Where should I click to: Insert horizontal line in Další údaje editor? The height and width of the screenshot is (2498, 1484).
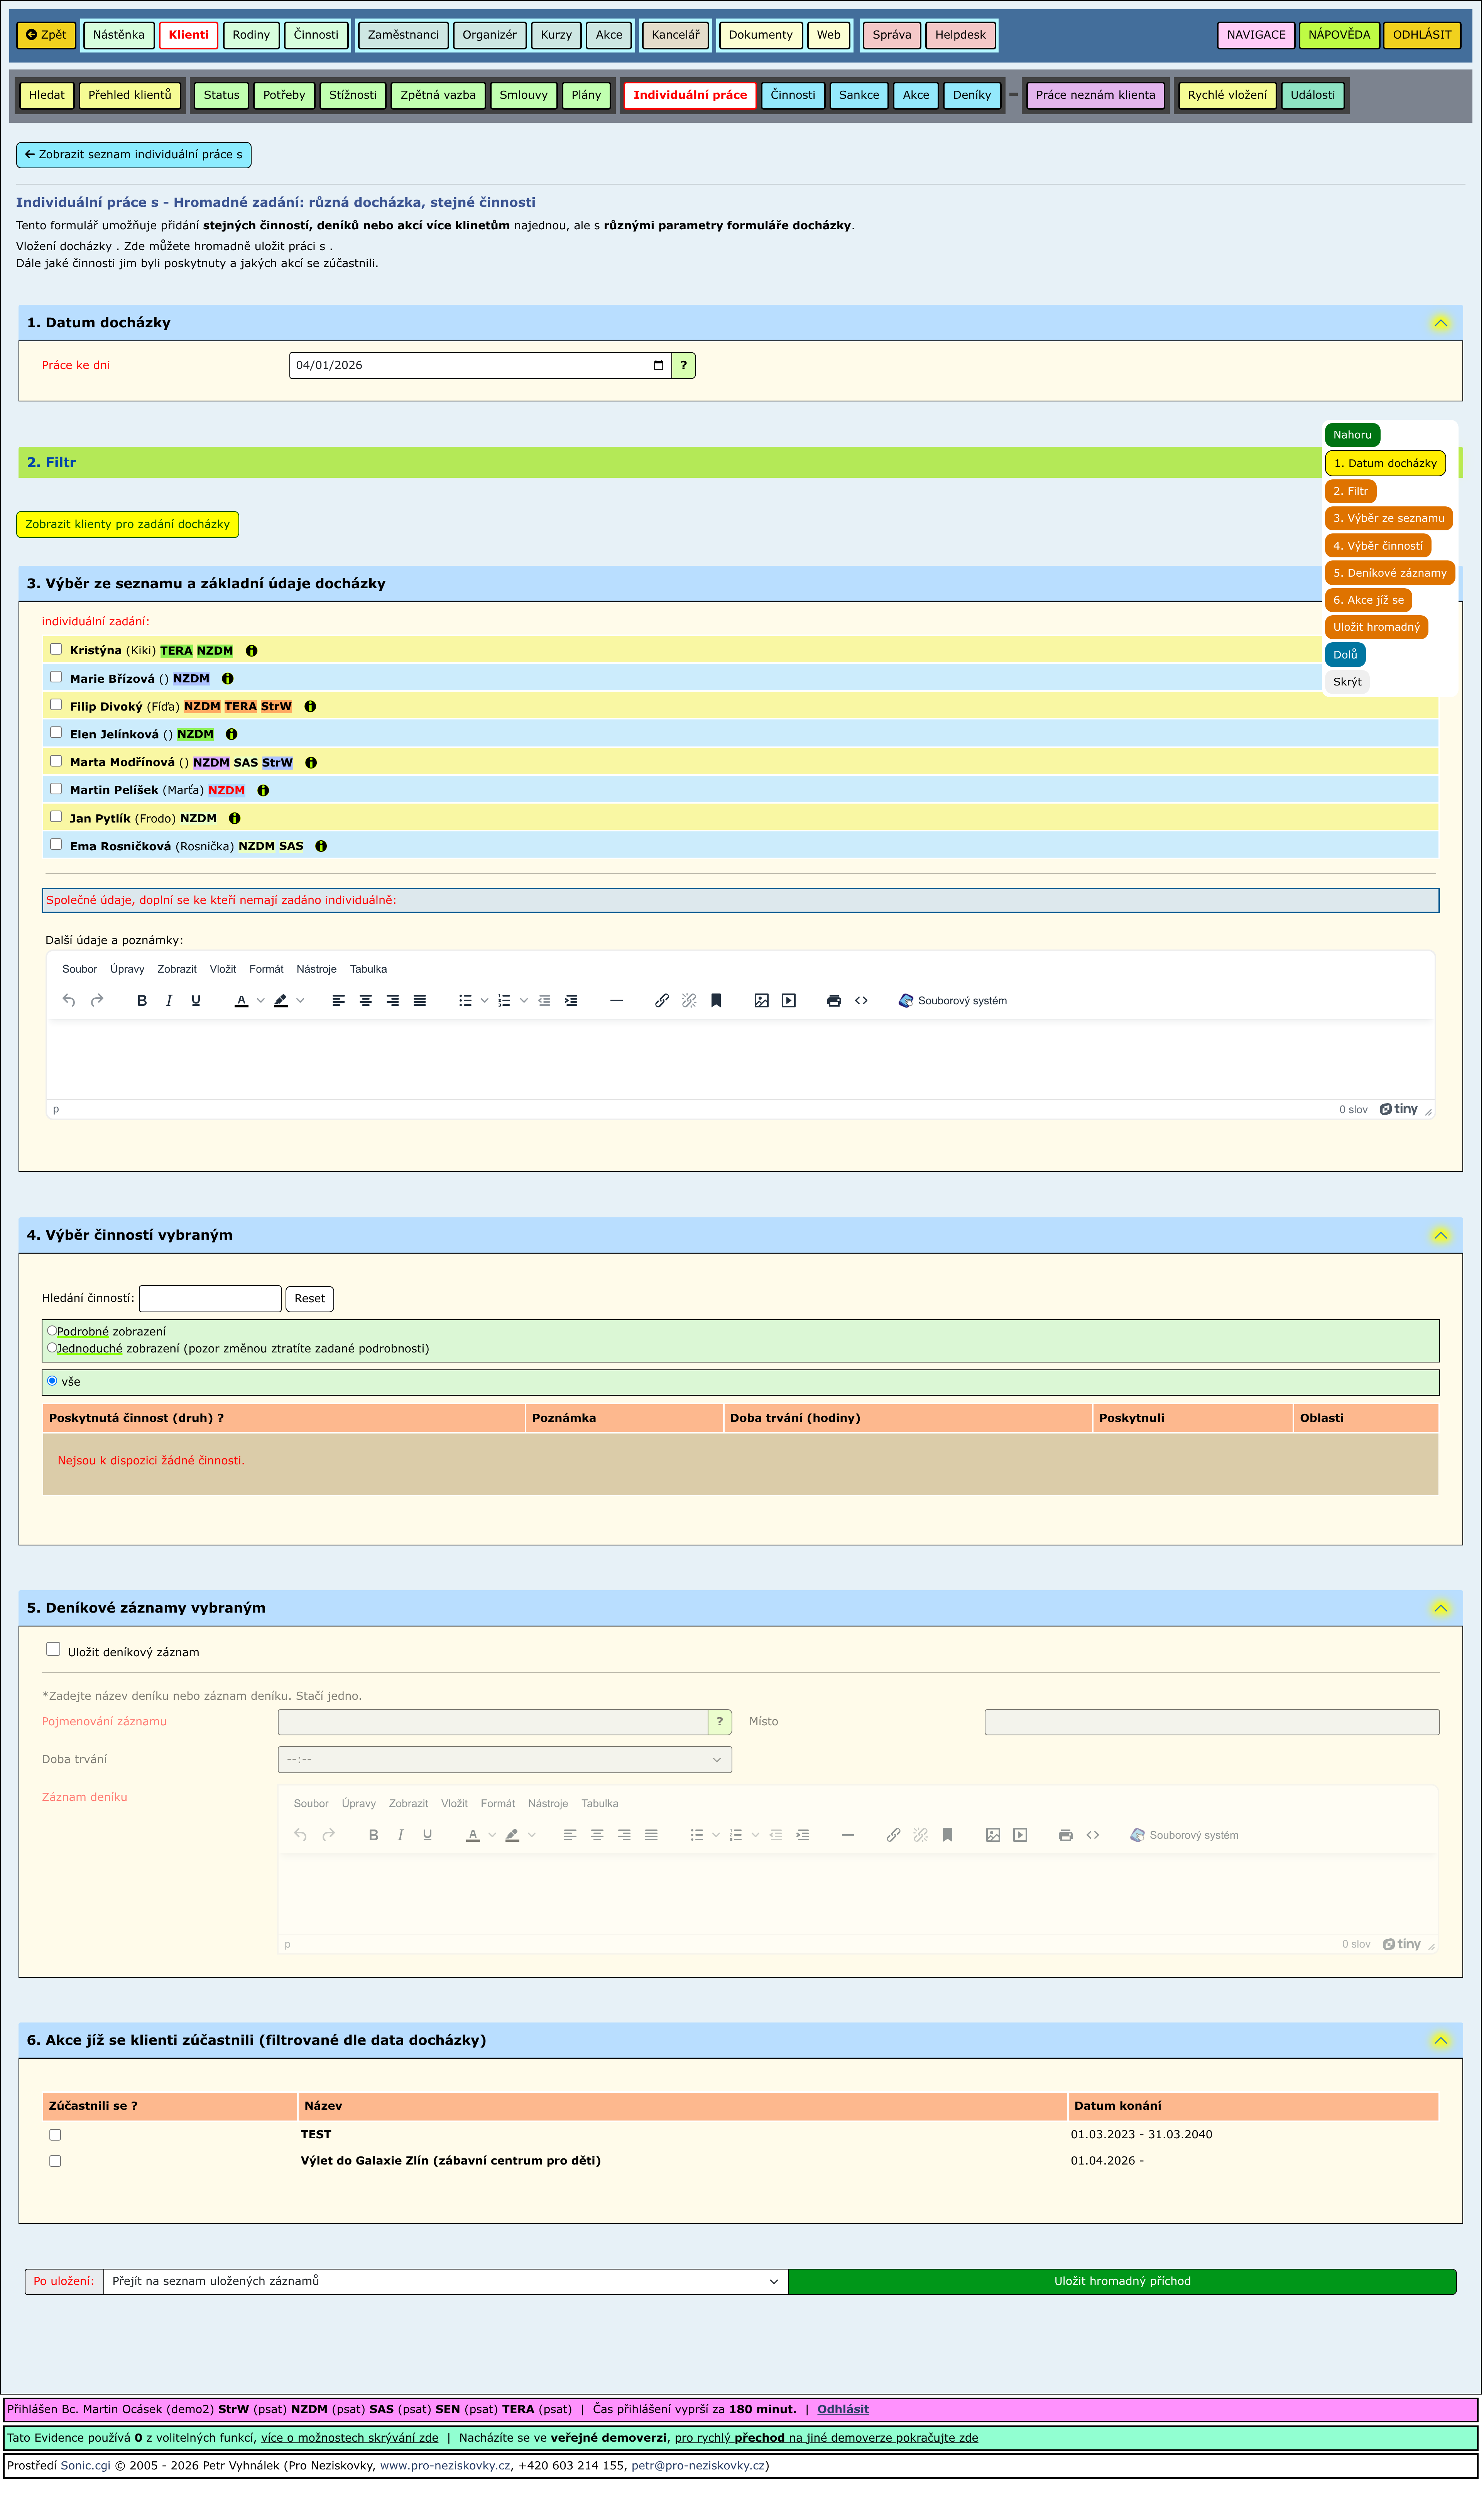tap(616, 1001)
